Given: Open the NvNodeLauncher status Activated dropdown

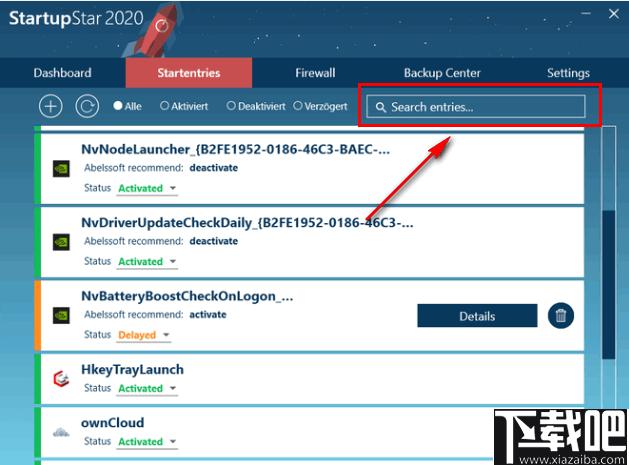Looking at the screenshot, I should pyautogui.click(x=147, y=188).
